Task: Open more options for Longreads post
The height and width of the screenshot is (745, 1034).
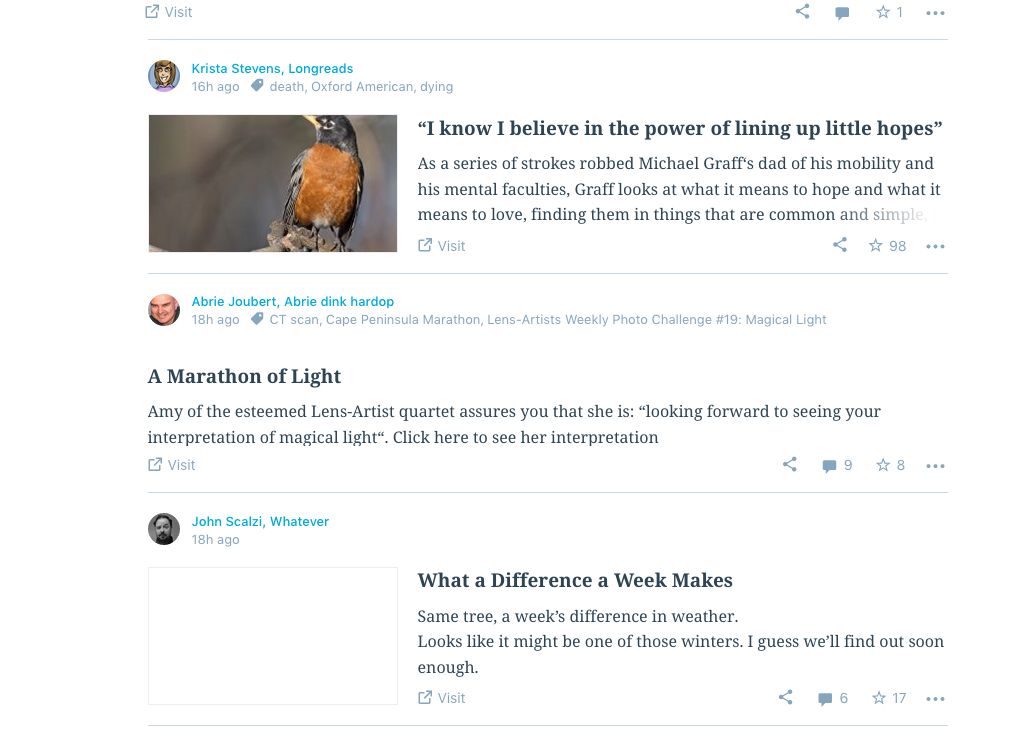Action: tap(935, 246)
